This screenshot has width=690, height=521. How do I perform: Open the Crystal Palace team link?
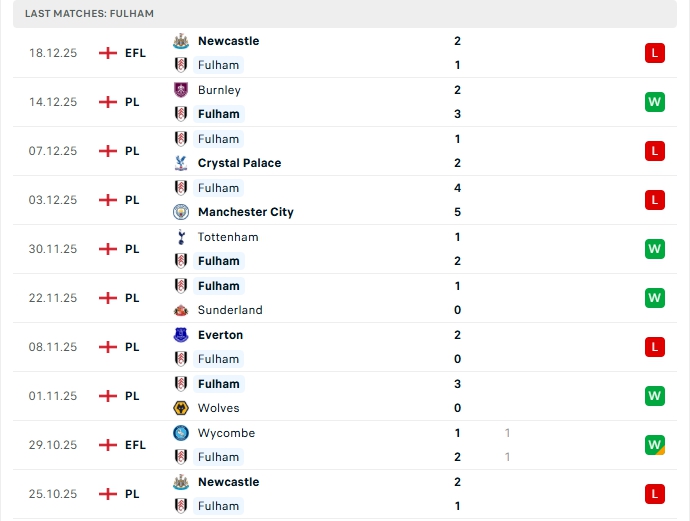[239, 163]
